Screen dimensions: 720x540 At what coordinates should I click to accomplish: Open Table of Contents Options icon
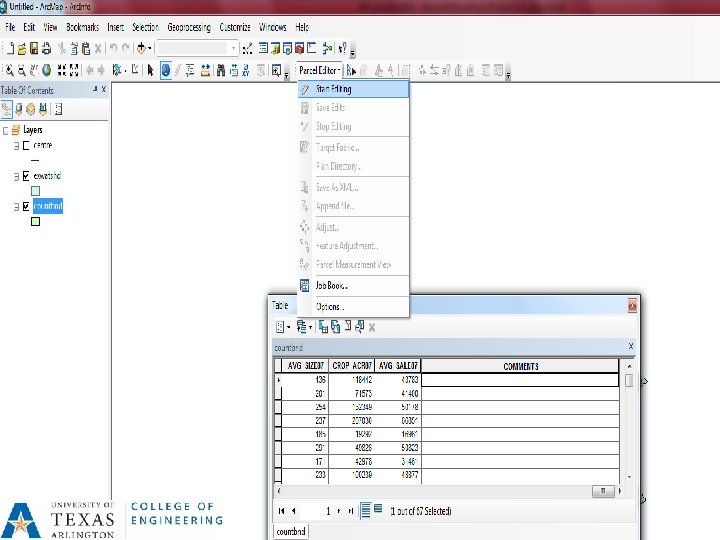click(58, 109)
